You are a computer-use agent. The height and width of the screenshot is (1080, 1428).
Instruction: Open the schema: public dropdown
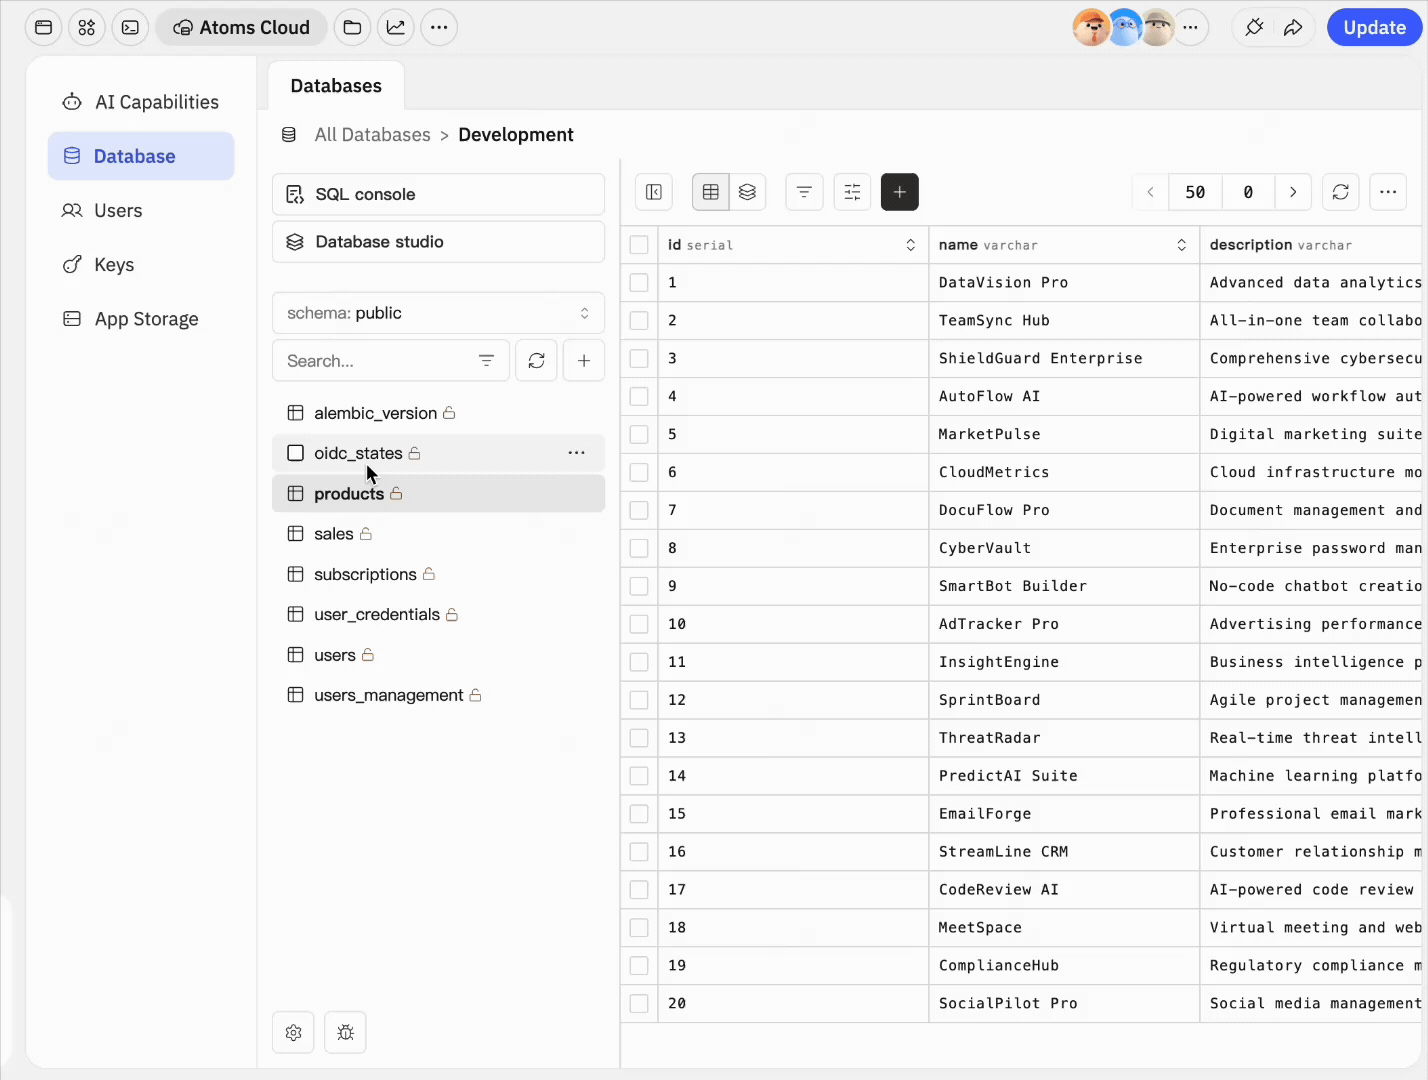coord(438,313)
